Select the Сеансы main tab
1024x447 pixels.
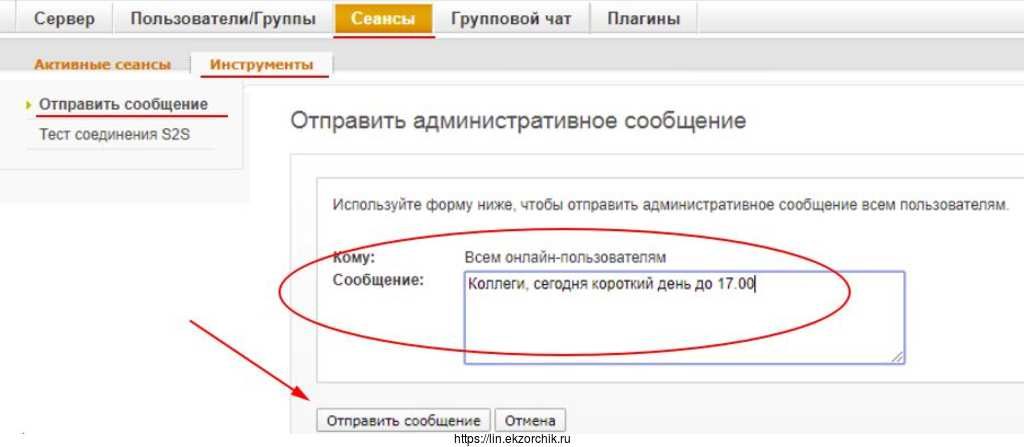[384, 19]
